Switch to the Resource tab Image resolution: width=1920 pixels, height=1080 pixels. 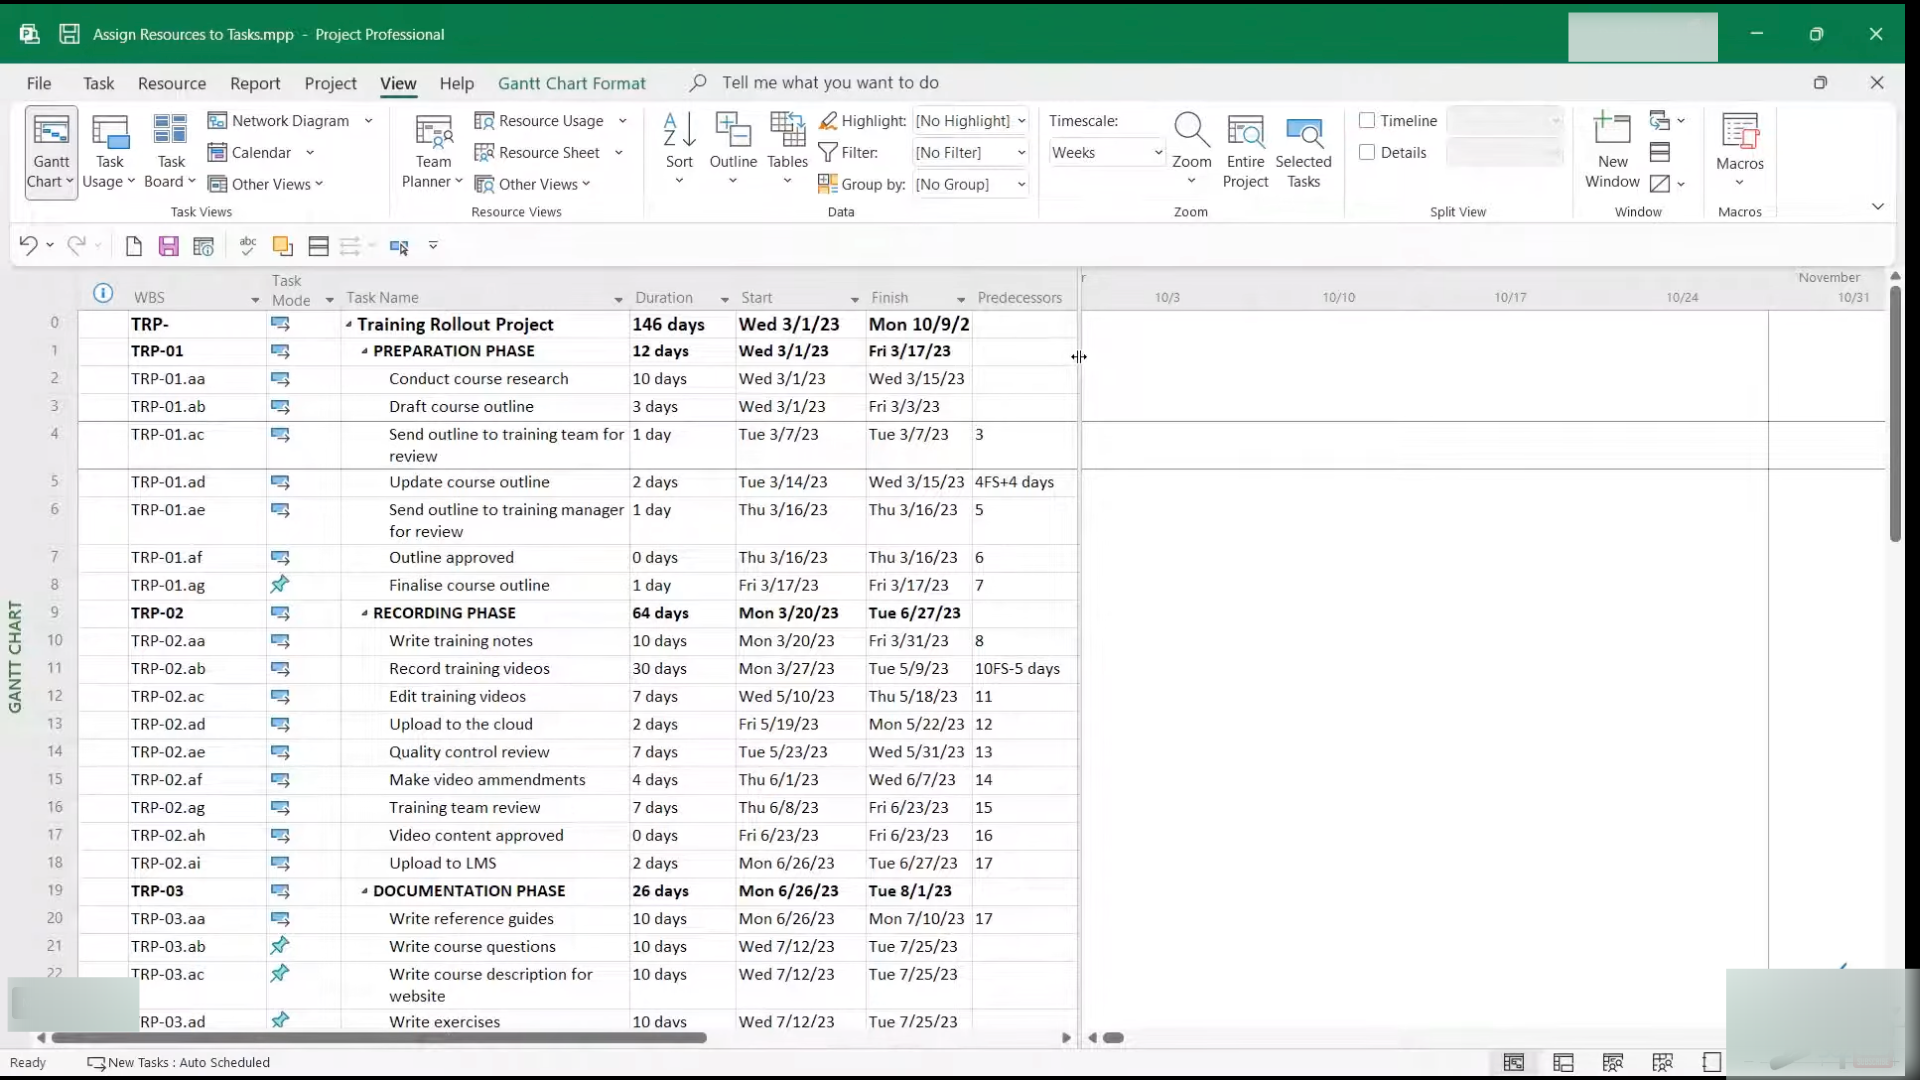[x=171, y=83]
